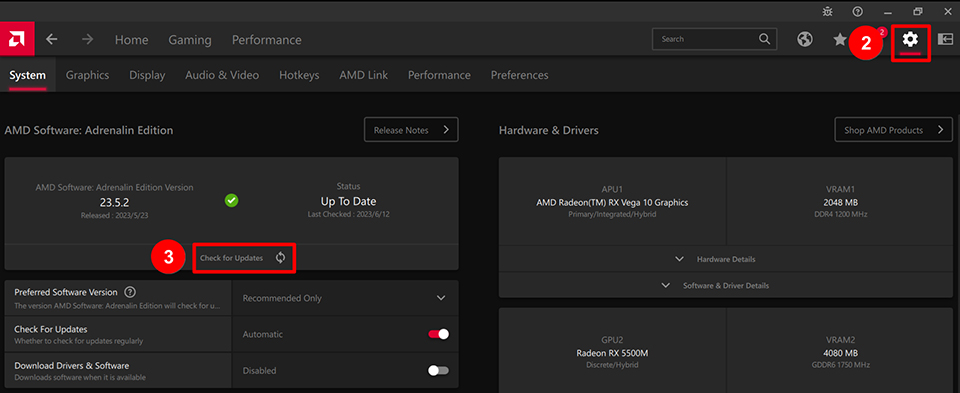Image resolution: width=960 pixels, height=393 pixels.
Task: Click the green Up To Date checkmark
Action: click(x=231, y=200)
